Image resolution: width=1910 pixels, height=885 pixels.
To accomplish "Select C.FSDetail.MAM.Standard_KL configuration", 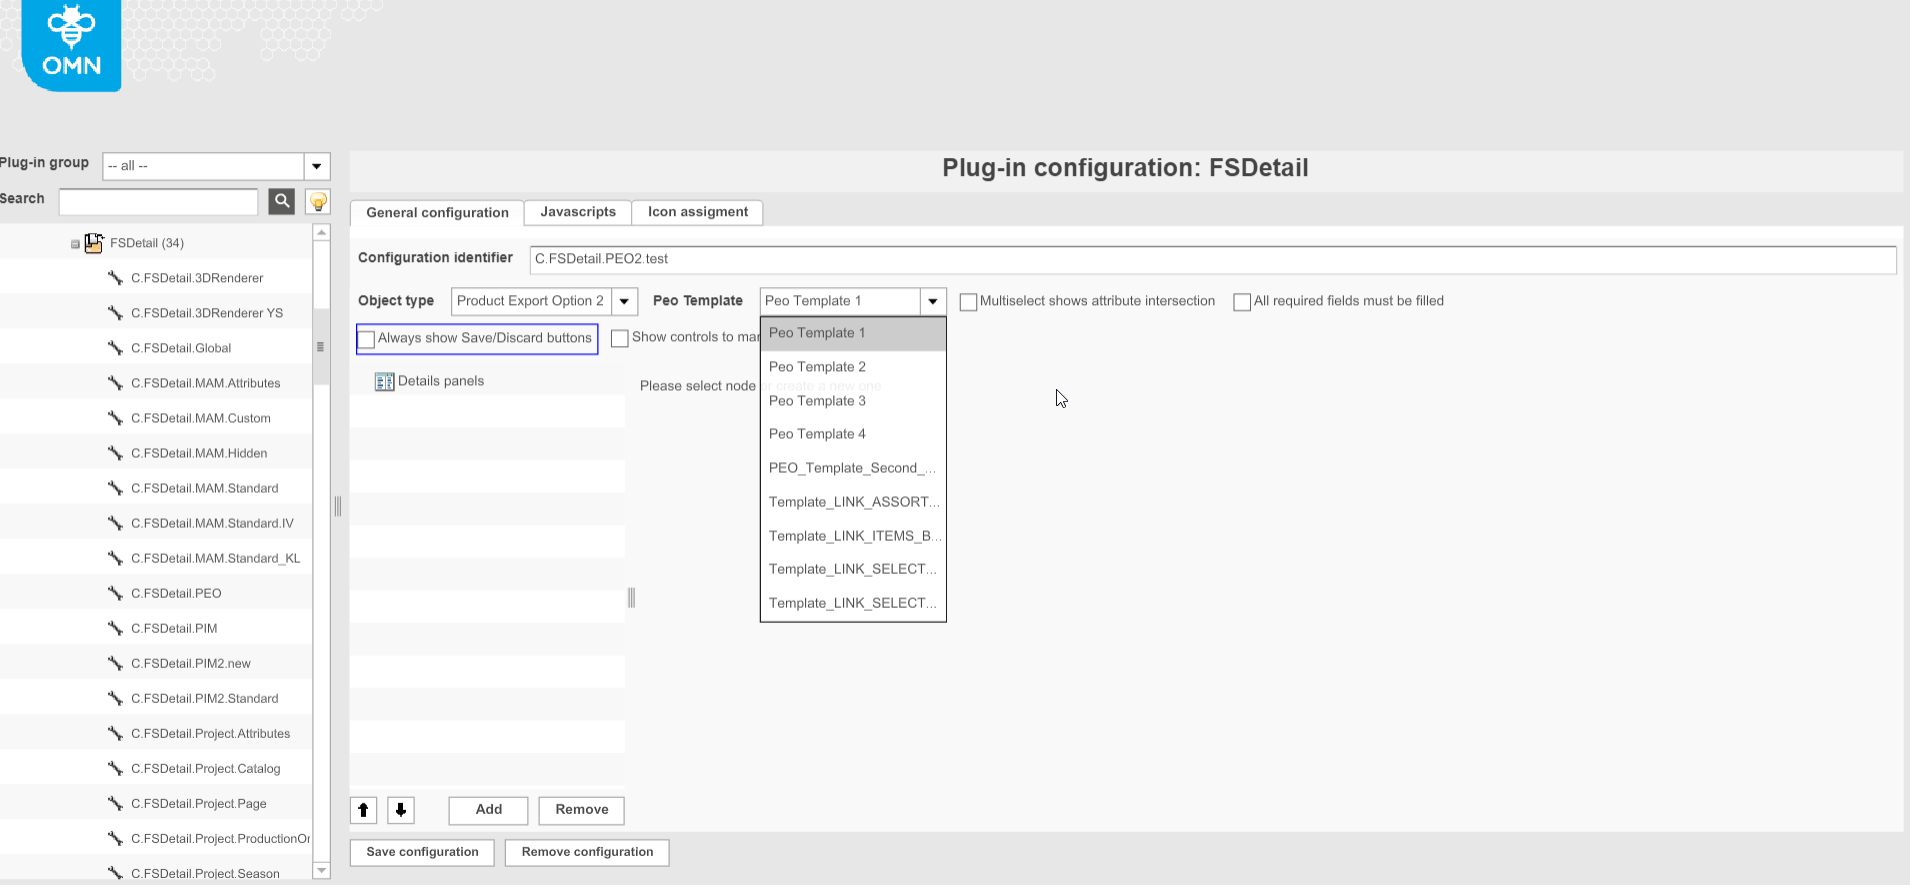I will (x=215, y=558).
